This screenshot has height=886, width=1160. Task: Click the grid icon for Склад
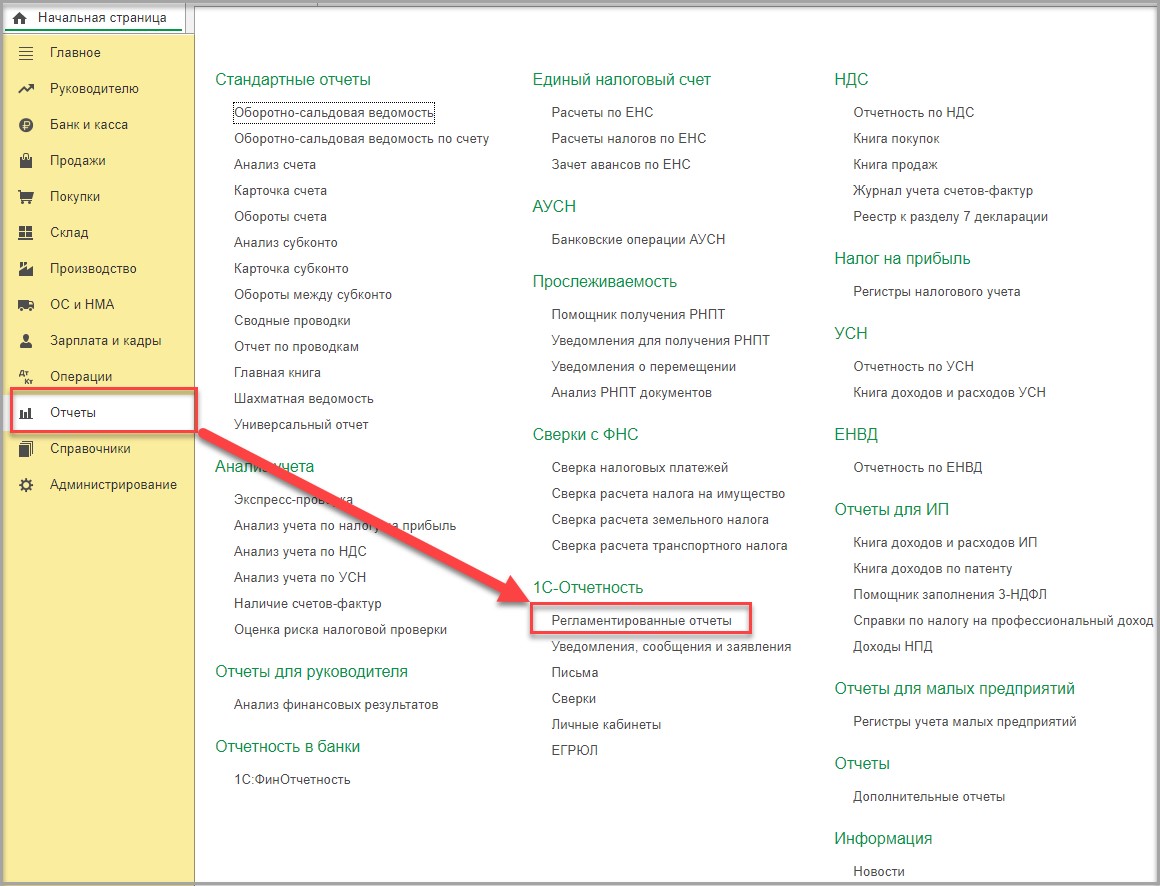[x=26, y=232]
